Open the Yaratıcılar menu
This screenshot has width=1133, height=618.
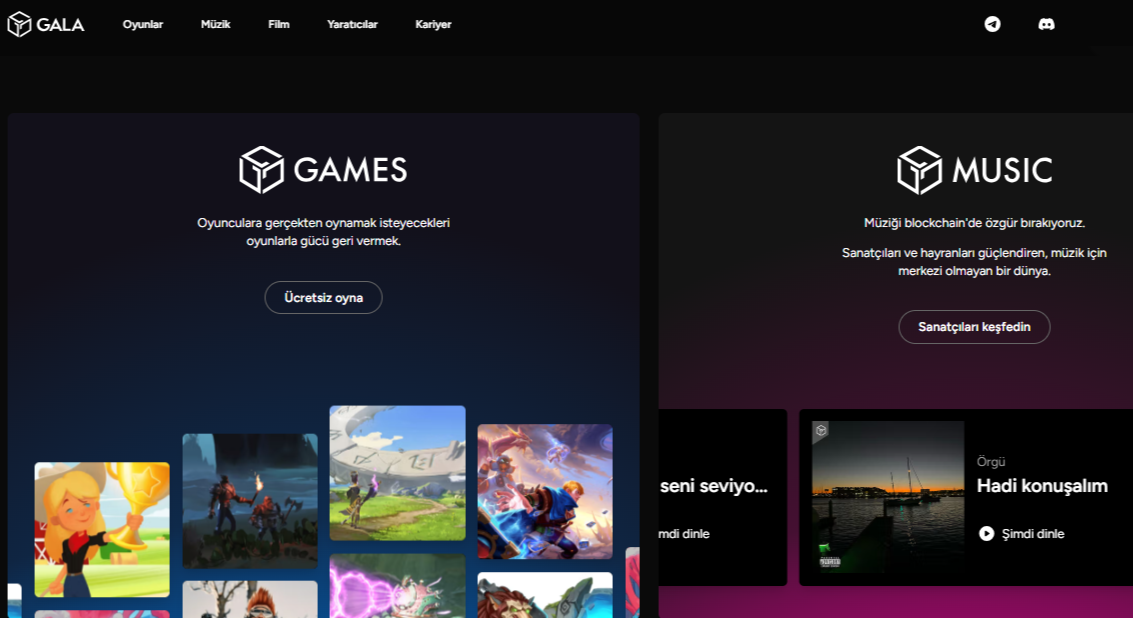pos(353,25)
